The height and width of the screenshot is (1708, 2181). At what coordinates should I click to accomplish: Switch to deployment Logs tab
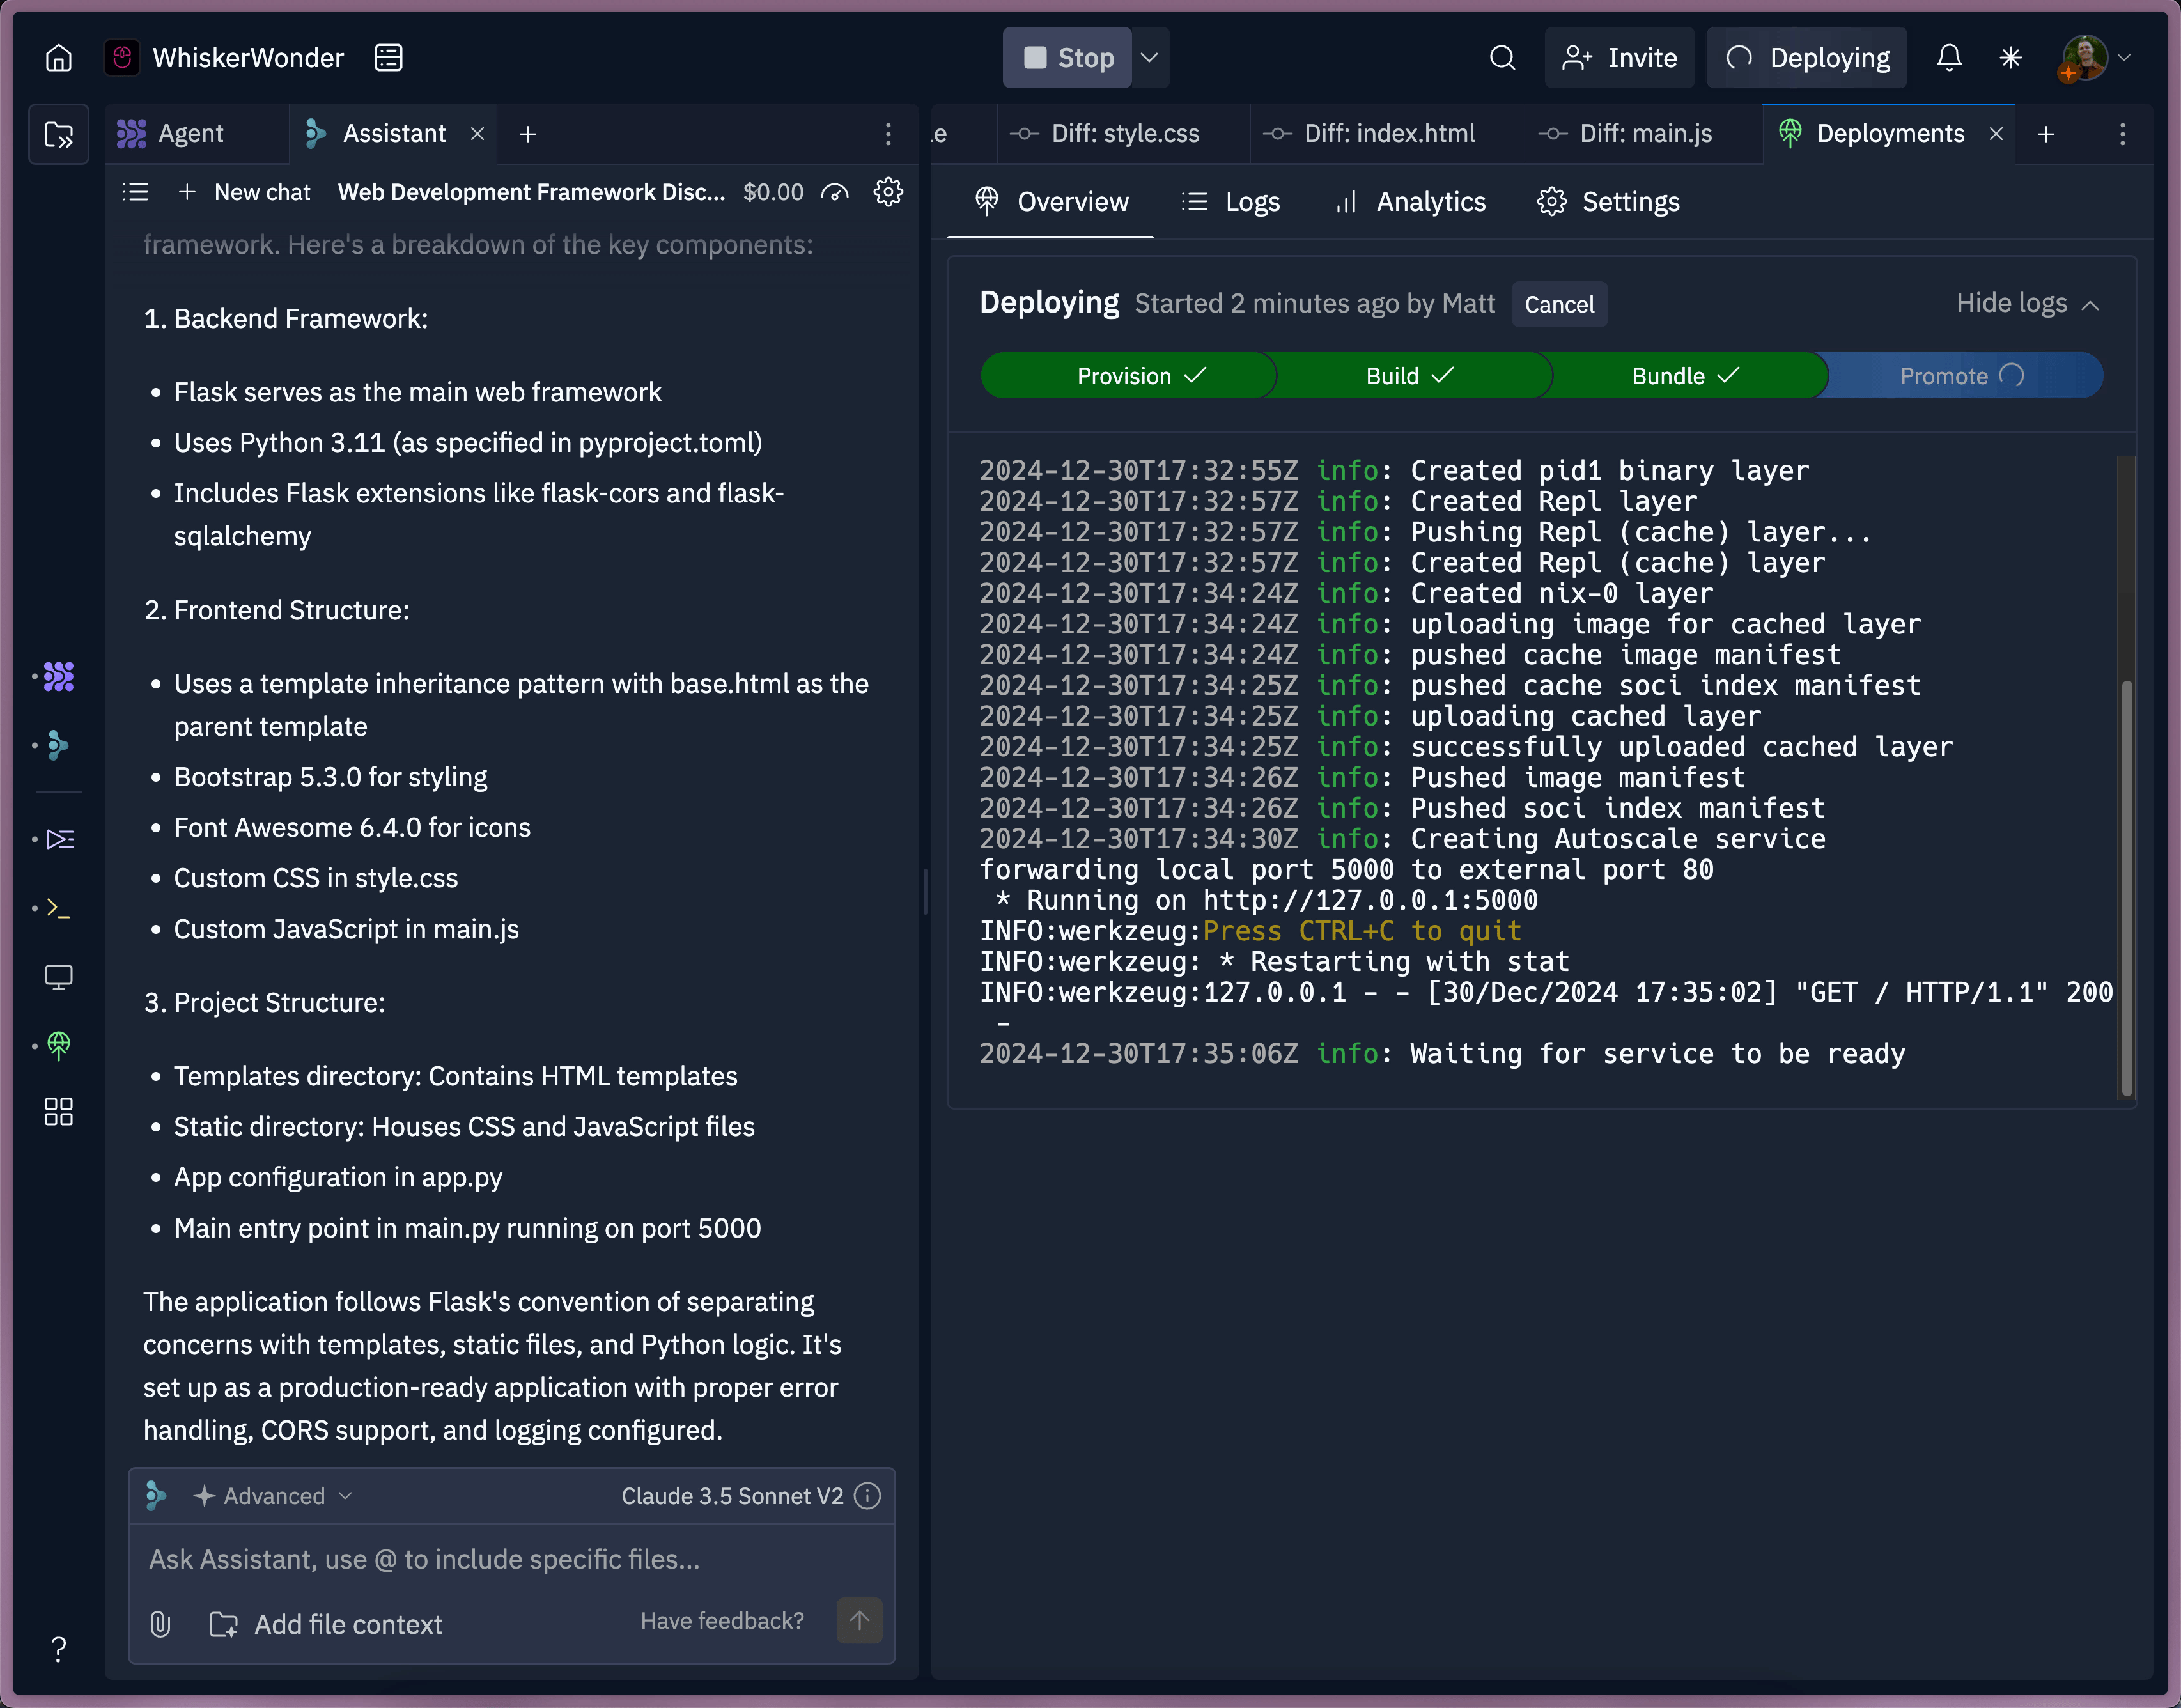click(1231, 202)
